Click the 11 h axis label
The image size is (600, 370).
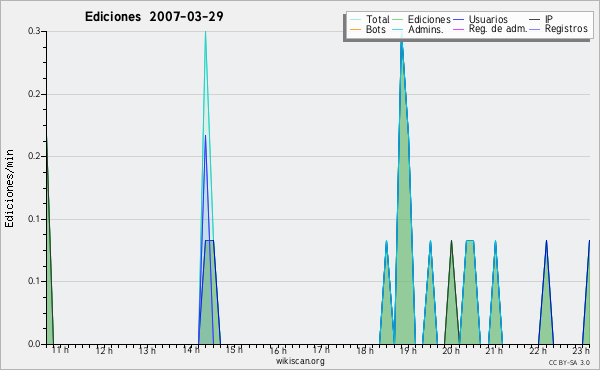tap(60, 350)
